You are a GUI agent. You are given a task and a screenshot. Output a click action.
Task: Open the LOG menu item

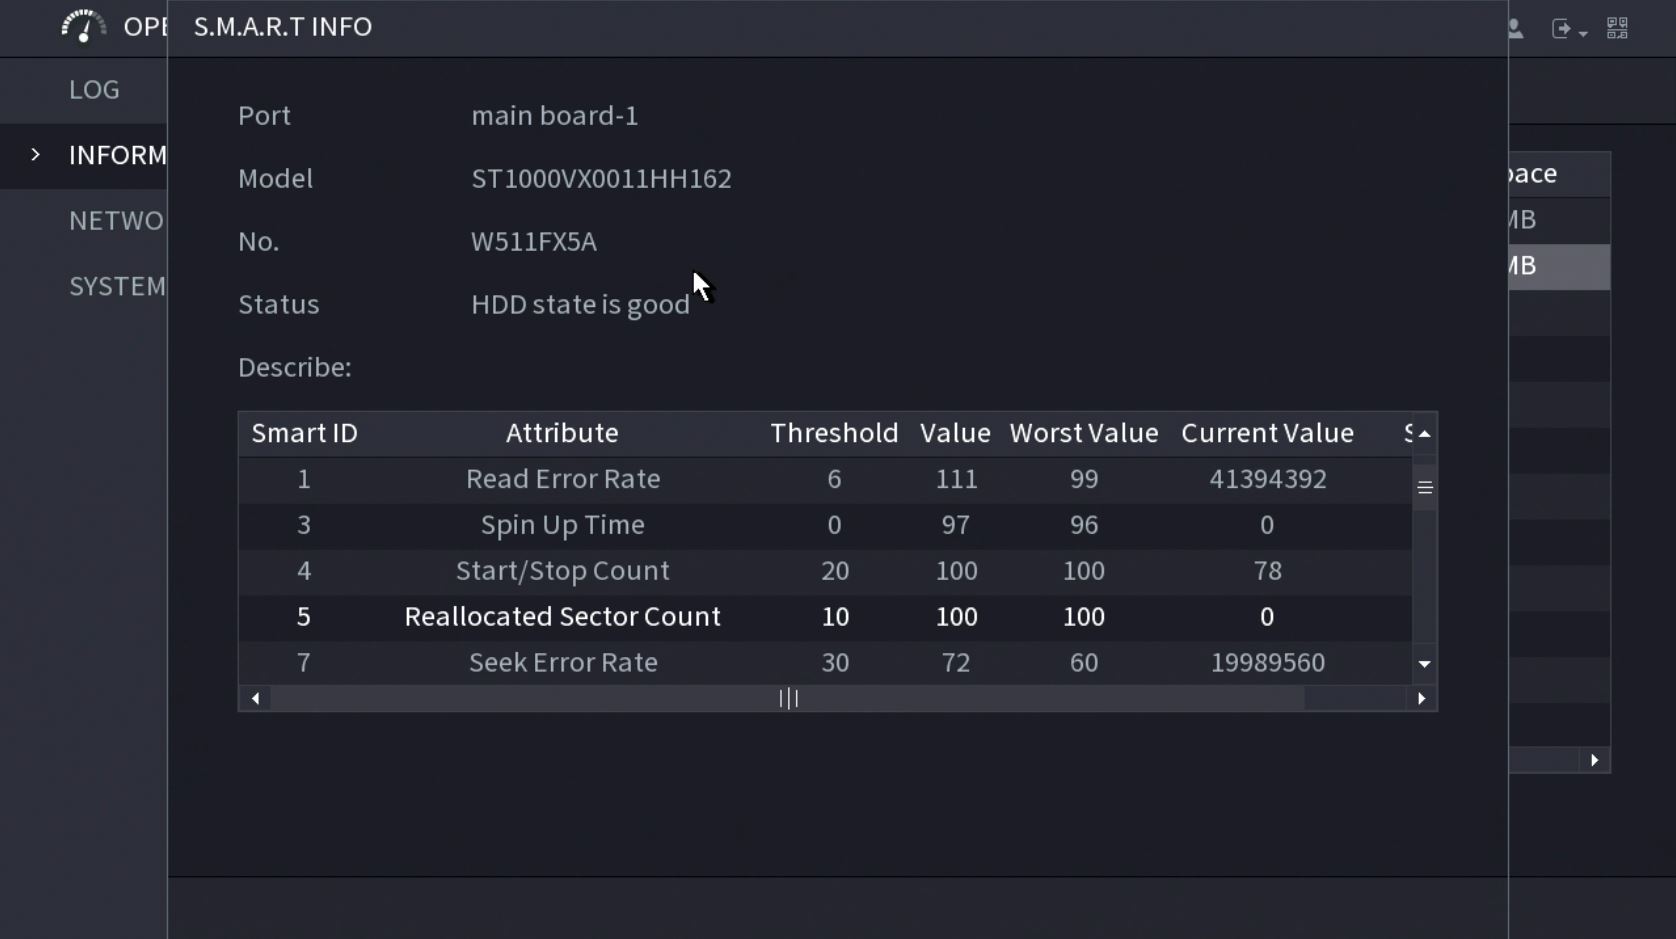coord(94,90)
